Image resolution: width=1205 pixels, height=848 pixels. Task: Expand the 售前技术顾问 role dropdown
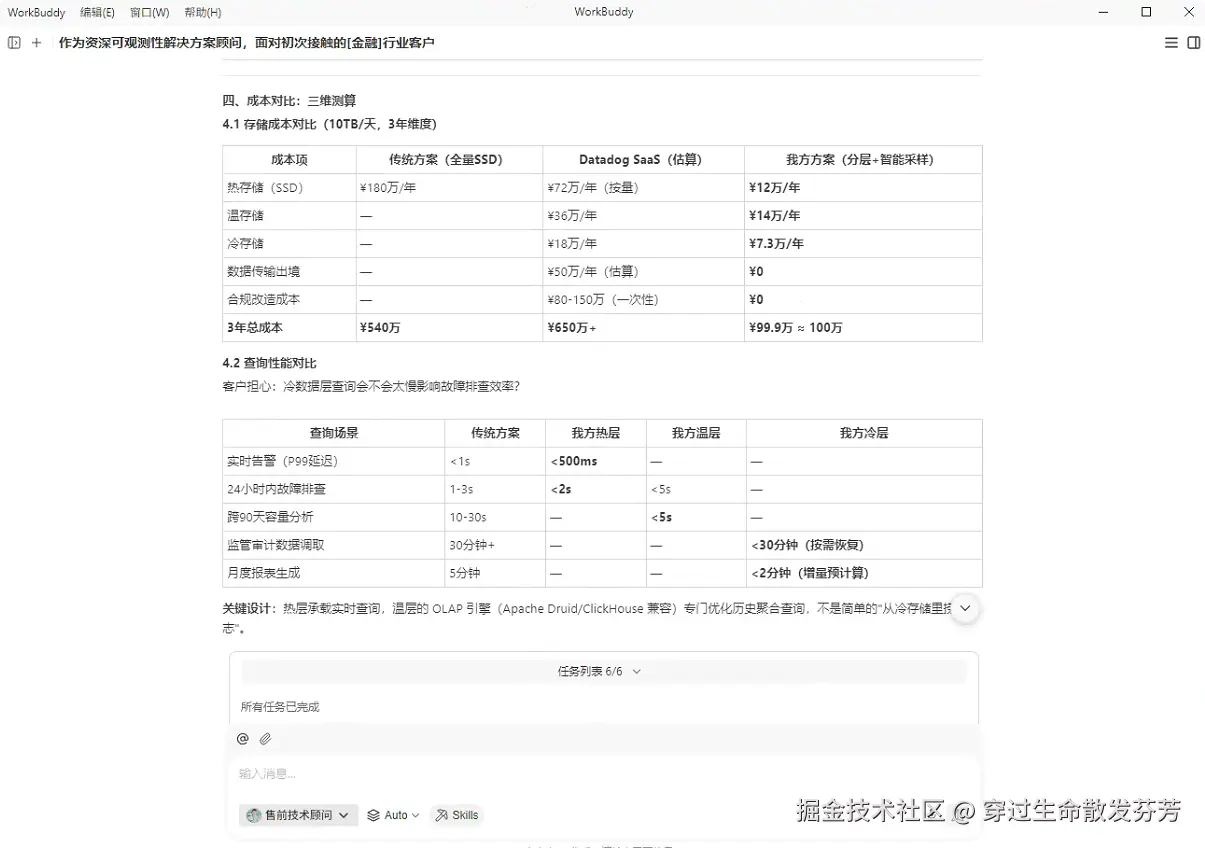point(298,815)
